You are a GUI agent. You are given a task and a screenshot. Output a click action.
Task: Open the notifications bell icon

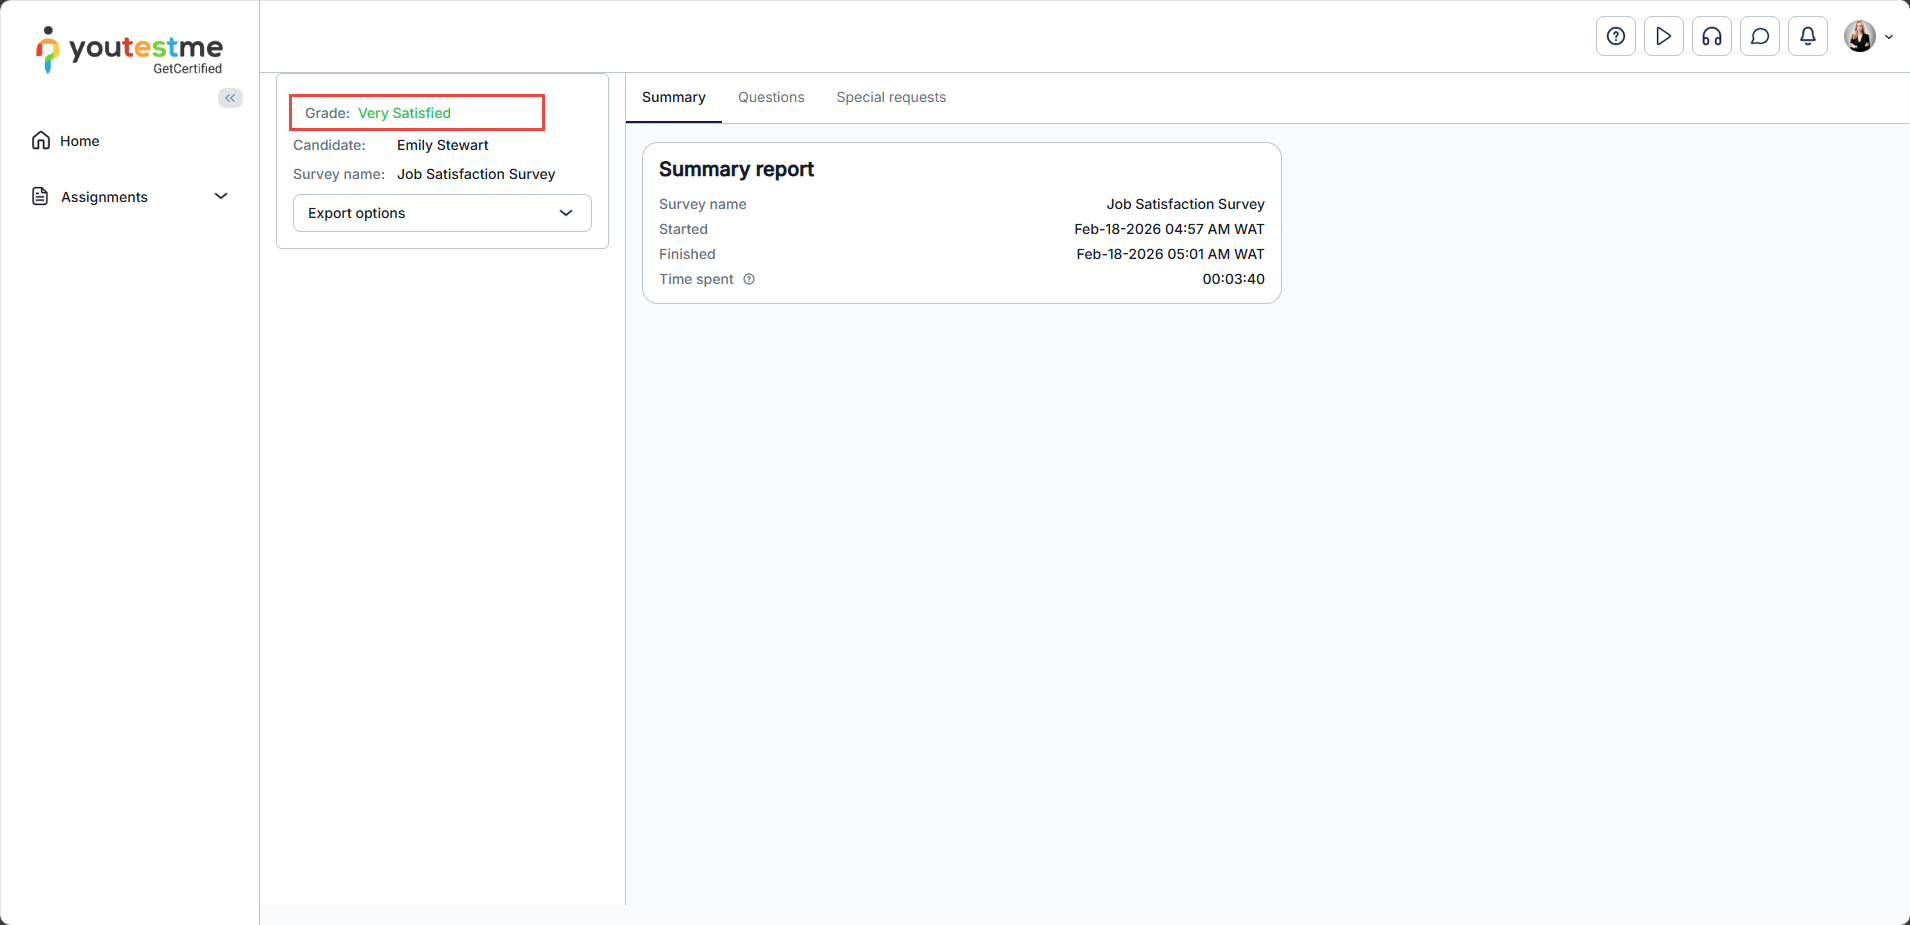point(1807,37)
